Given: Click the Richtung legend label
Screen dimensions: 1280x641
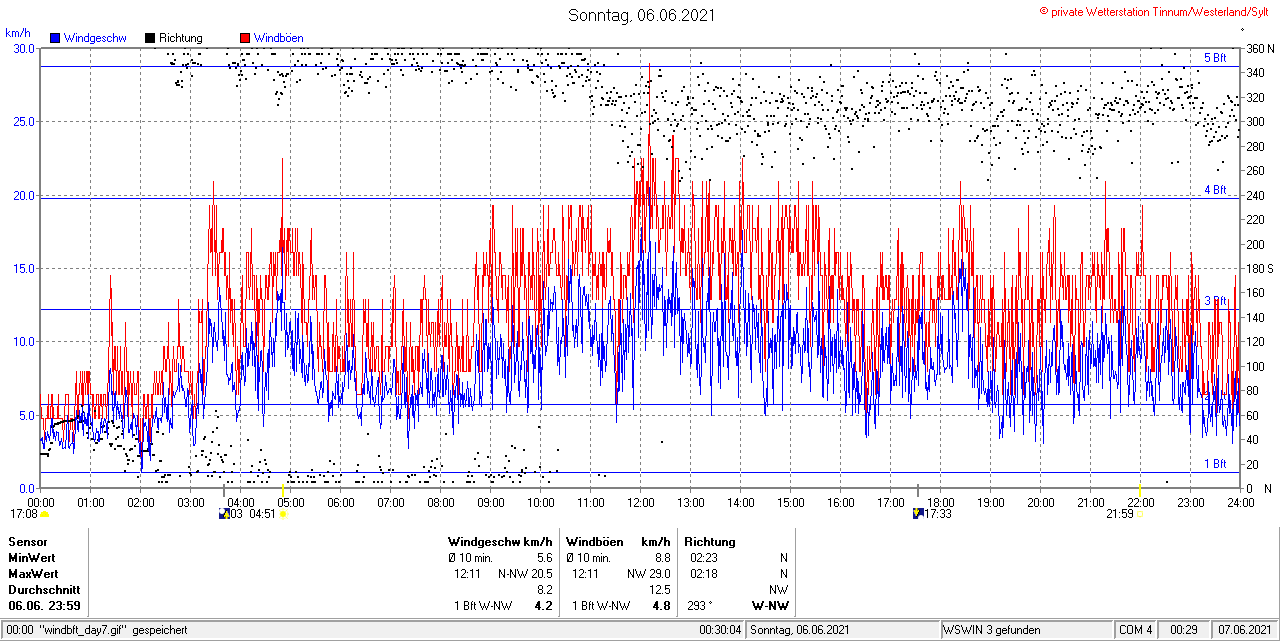Looking at the screenshot, I should pyautogui.click(x=181, y=38).
